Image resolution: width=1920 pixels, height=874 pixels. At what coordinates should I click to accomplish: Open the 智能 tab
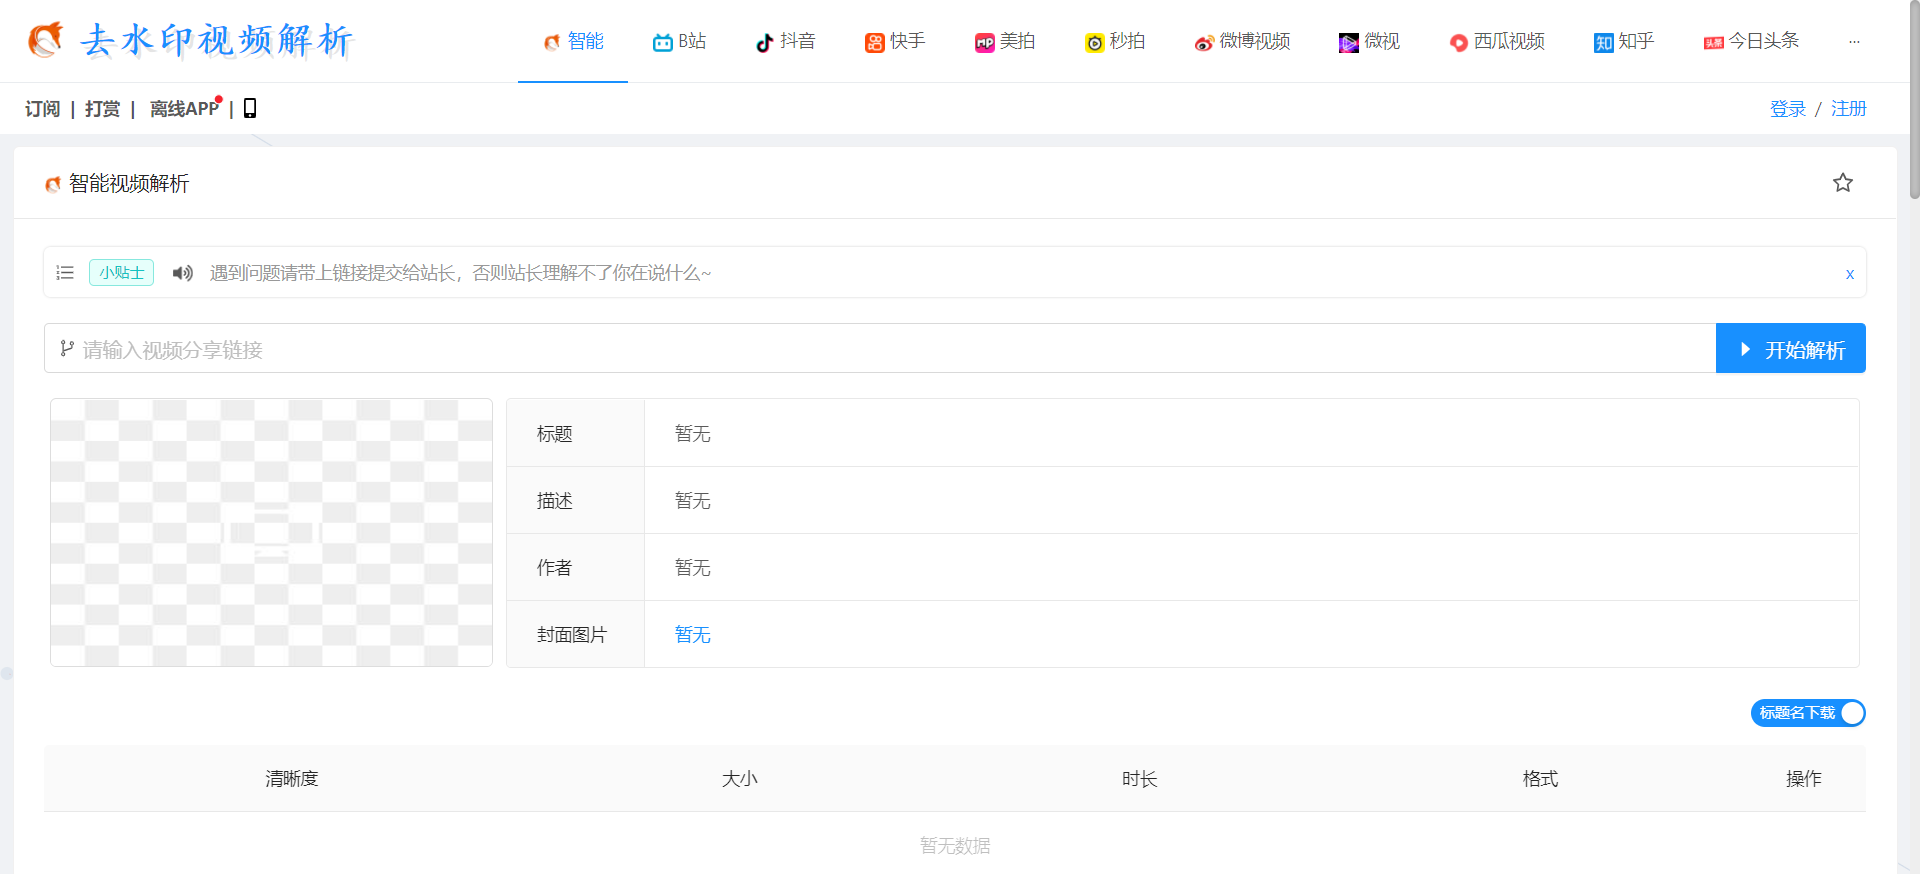coord(573,41)
